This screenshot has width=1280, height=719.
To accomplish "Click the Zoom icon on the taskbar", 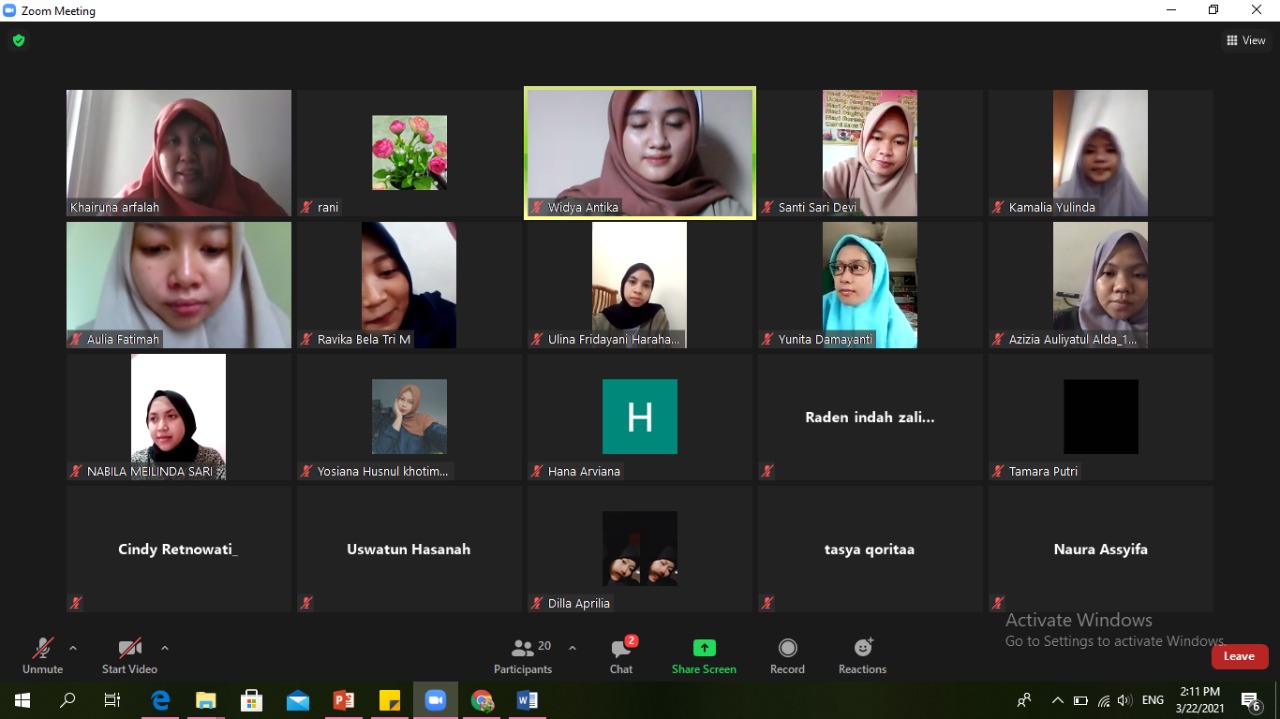I will point(435,700).
